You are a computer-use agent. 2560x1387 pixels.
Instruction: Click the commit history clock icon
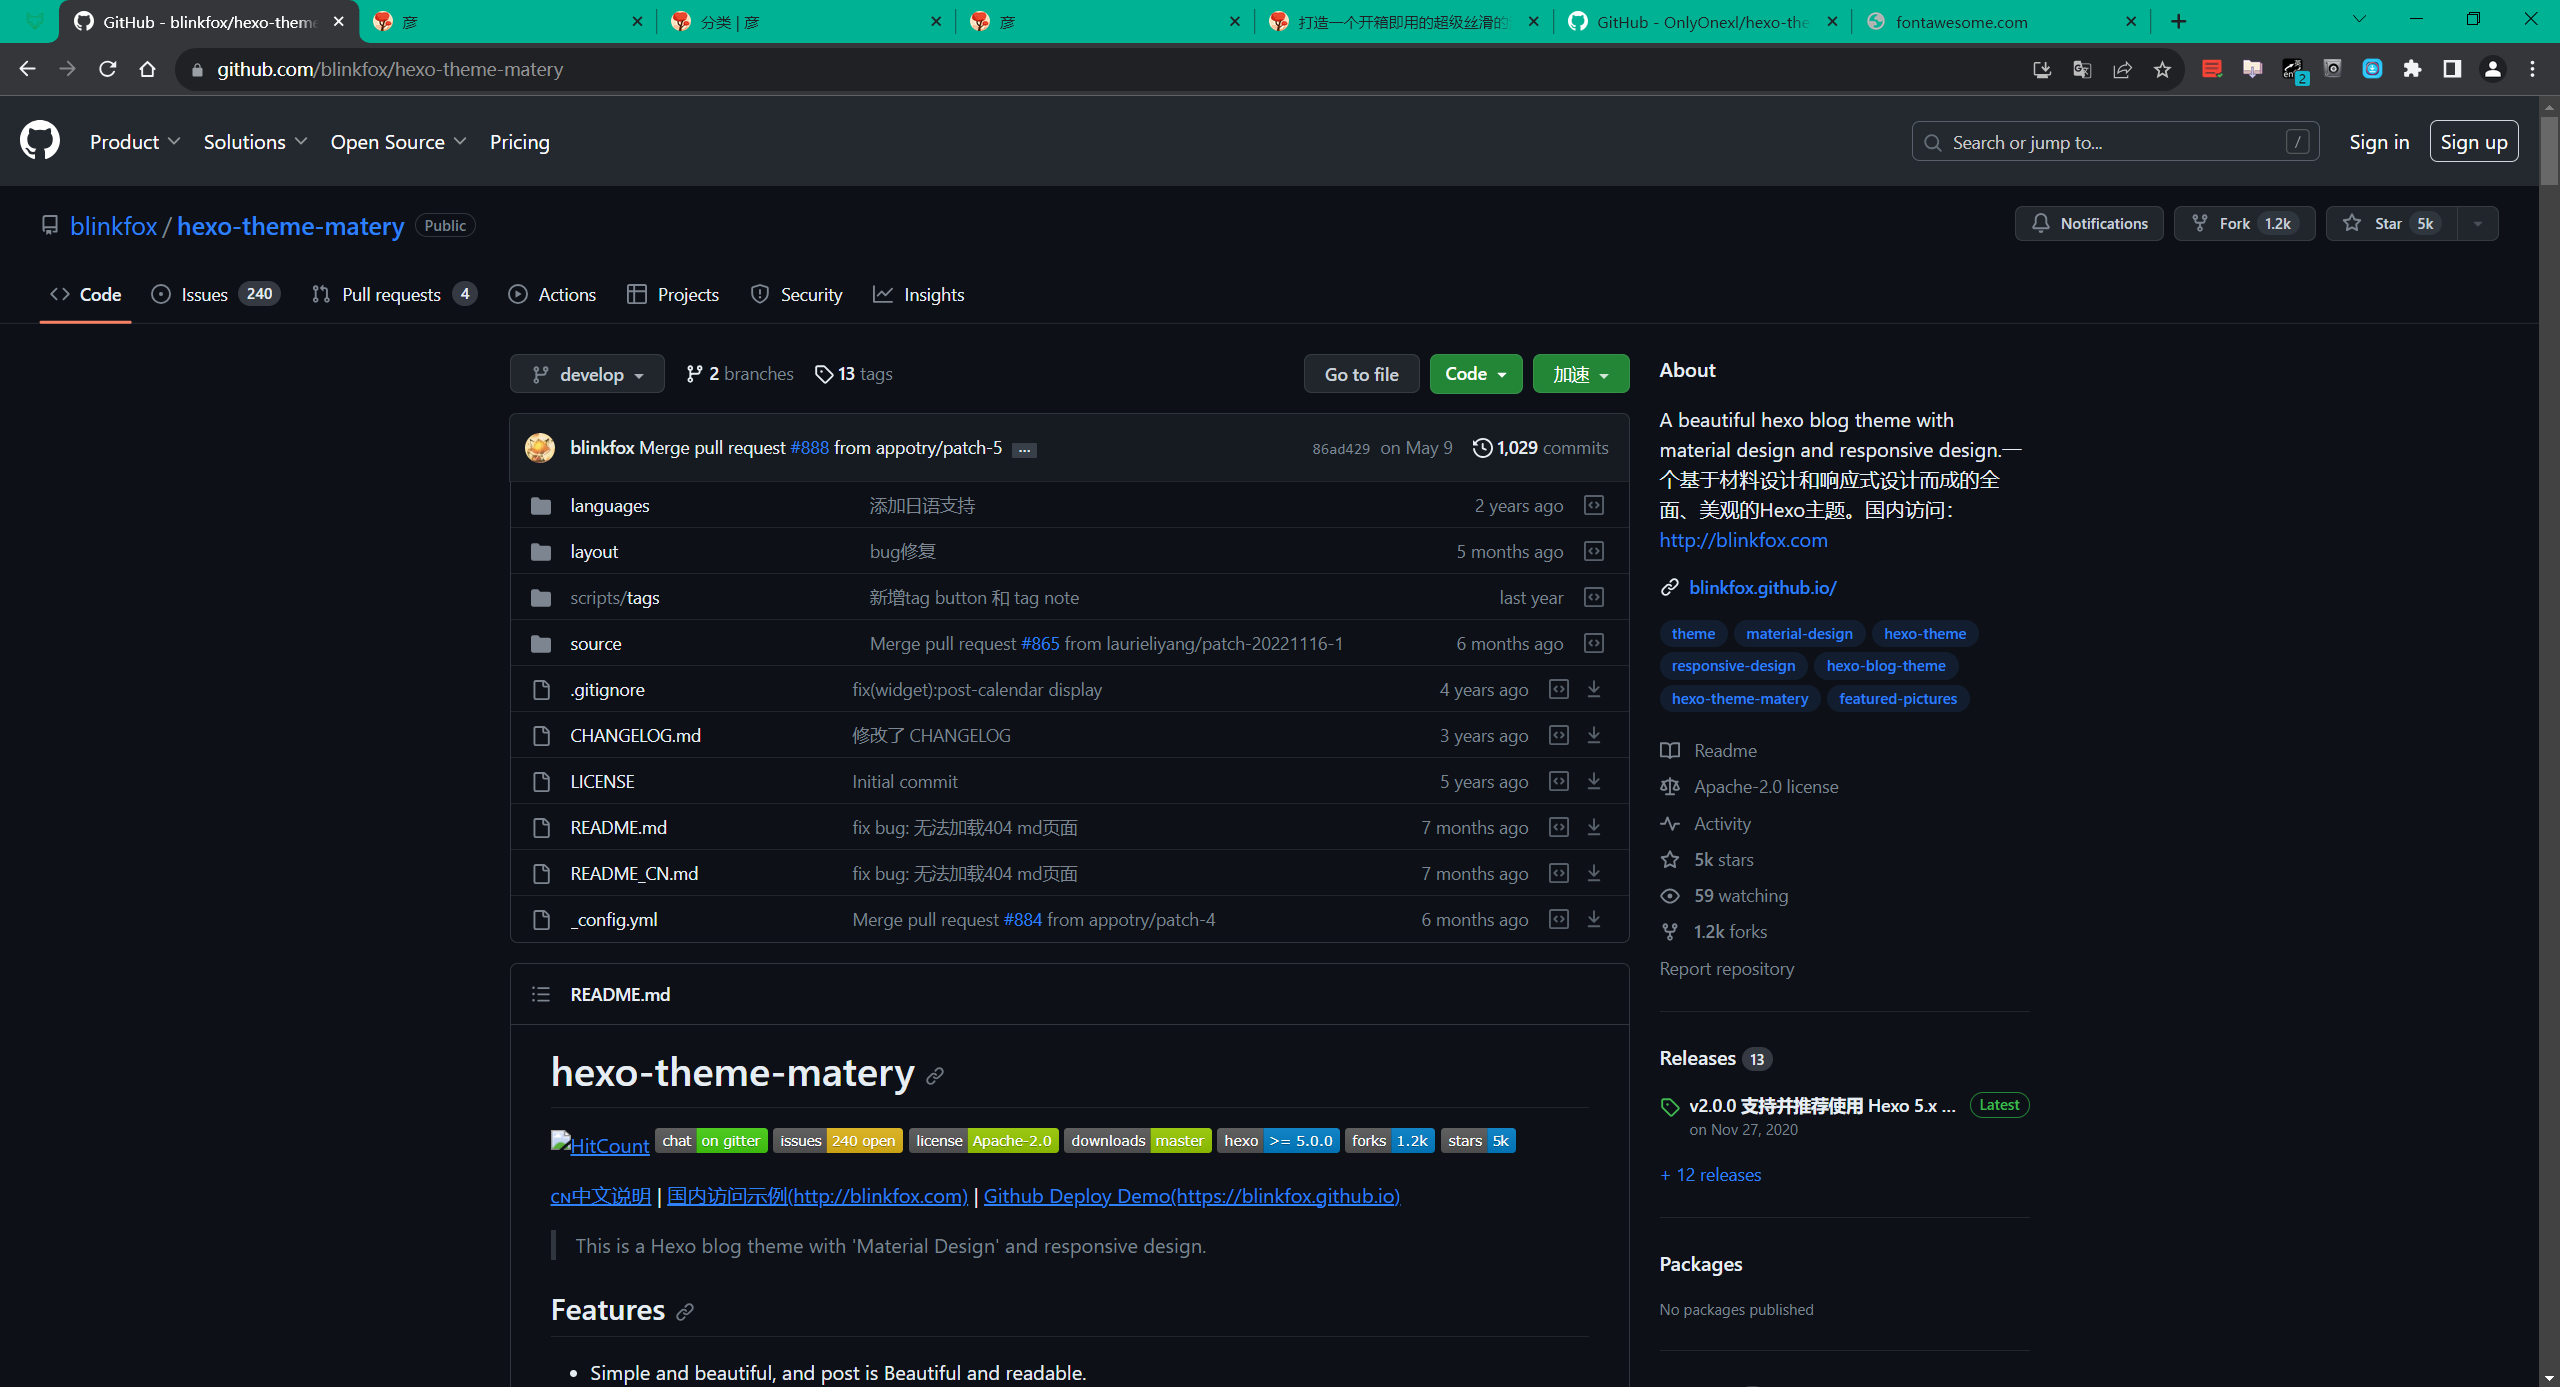(x=1482, y=448)
